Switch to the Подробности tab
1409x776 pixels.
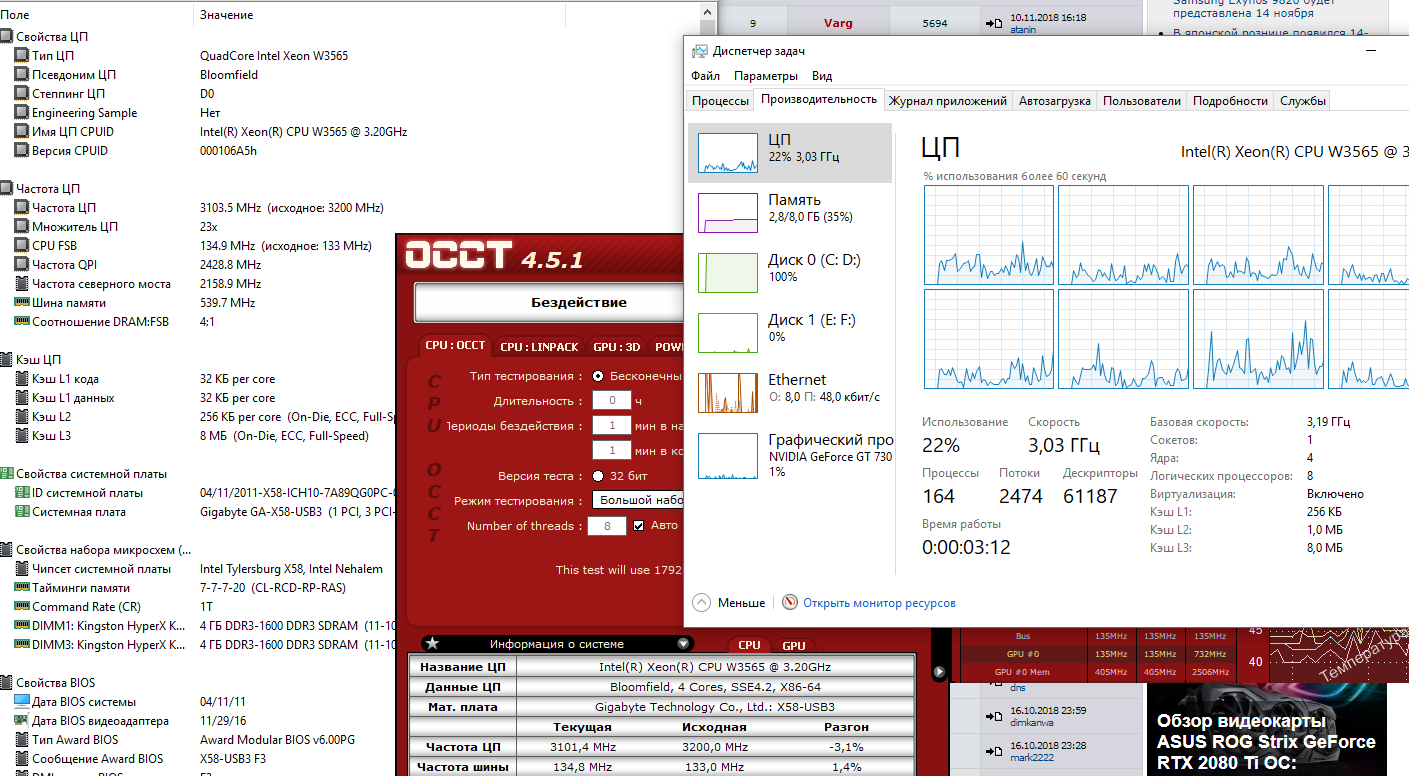point(1230,101)
